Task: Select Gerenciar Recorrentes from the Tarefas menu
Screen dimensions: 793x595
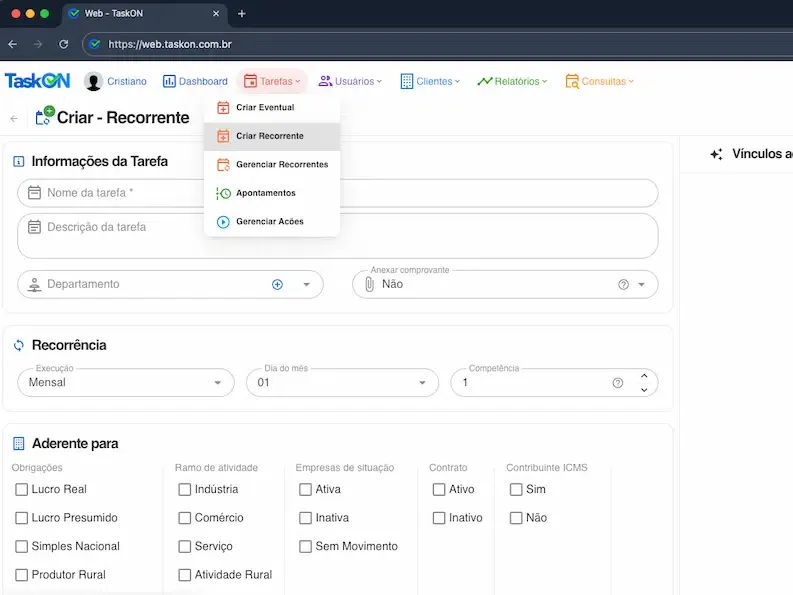Action: point(281,164)
